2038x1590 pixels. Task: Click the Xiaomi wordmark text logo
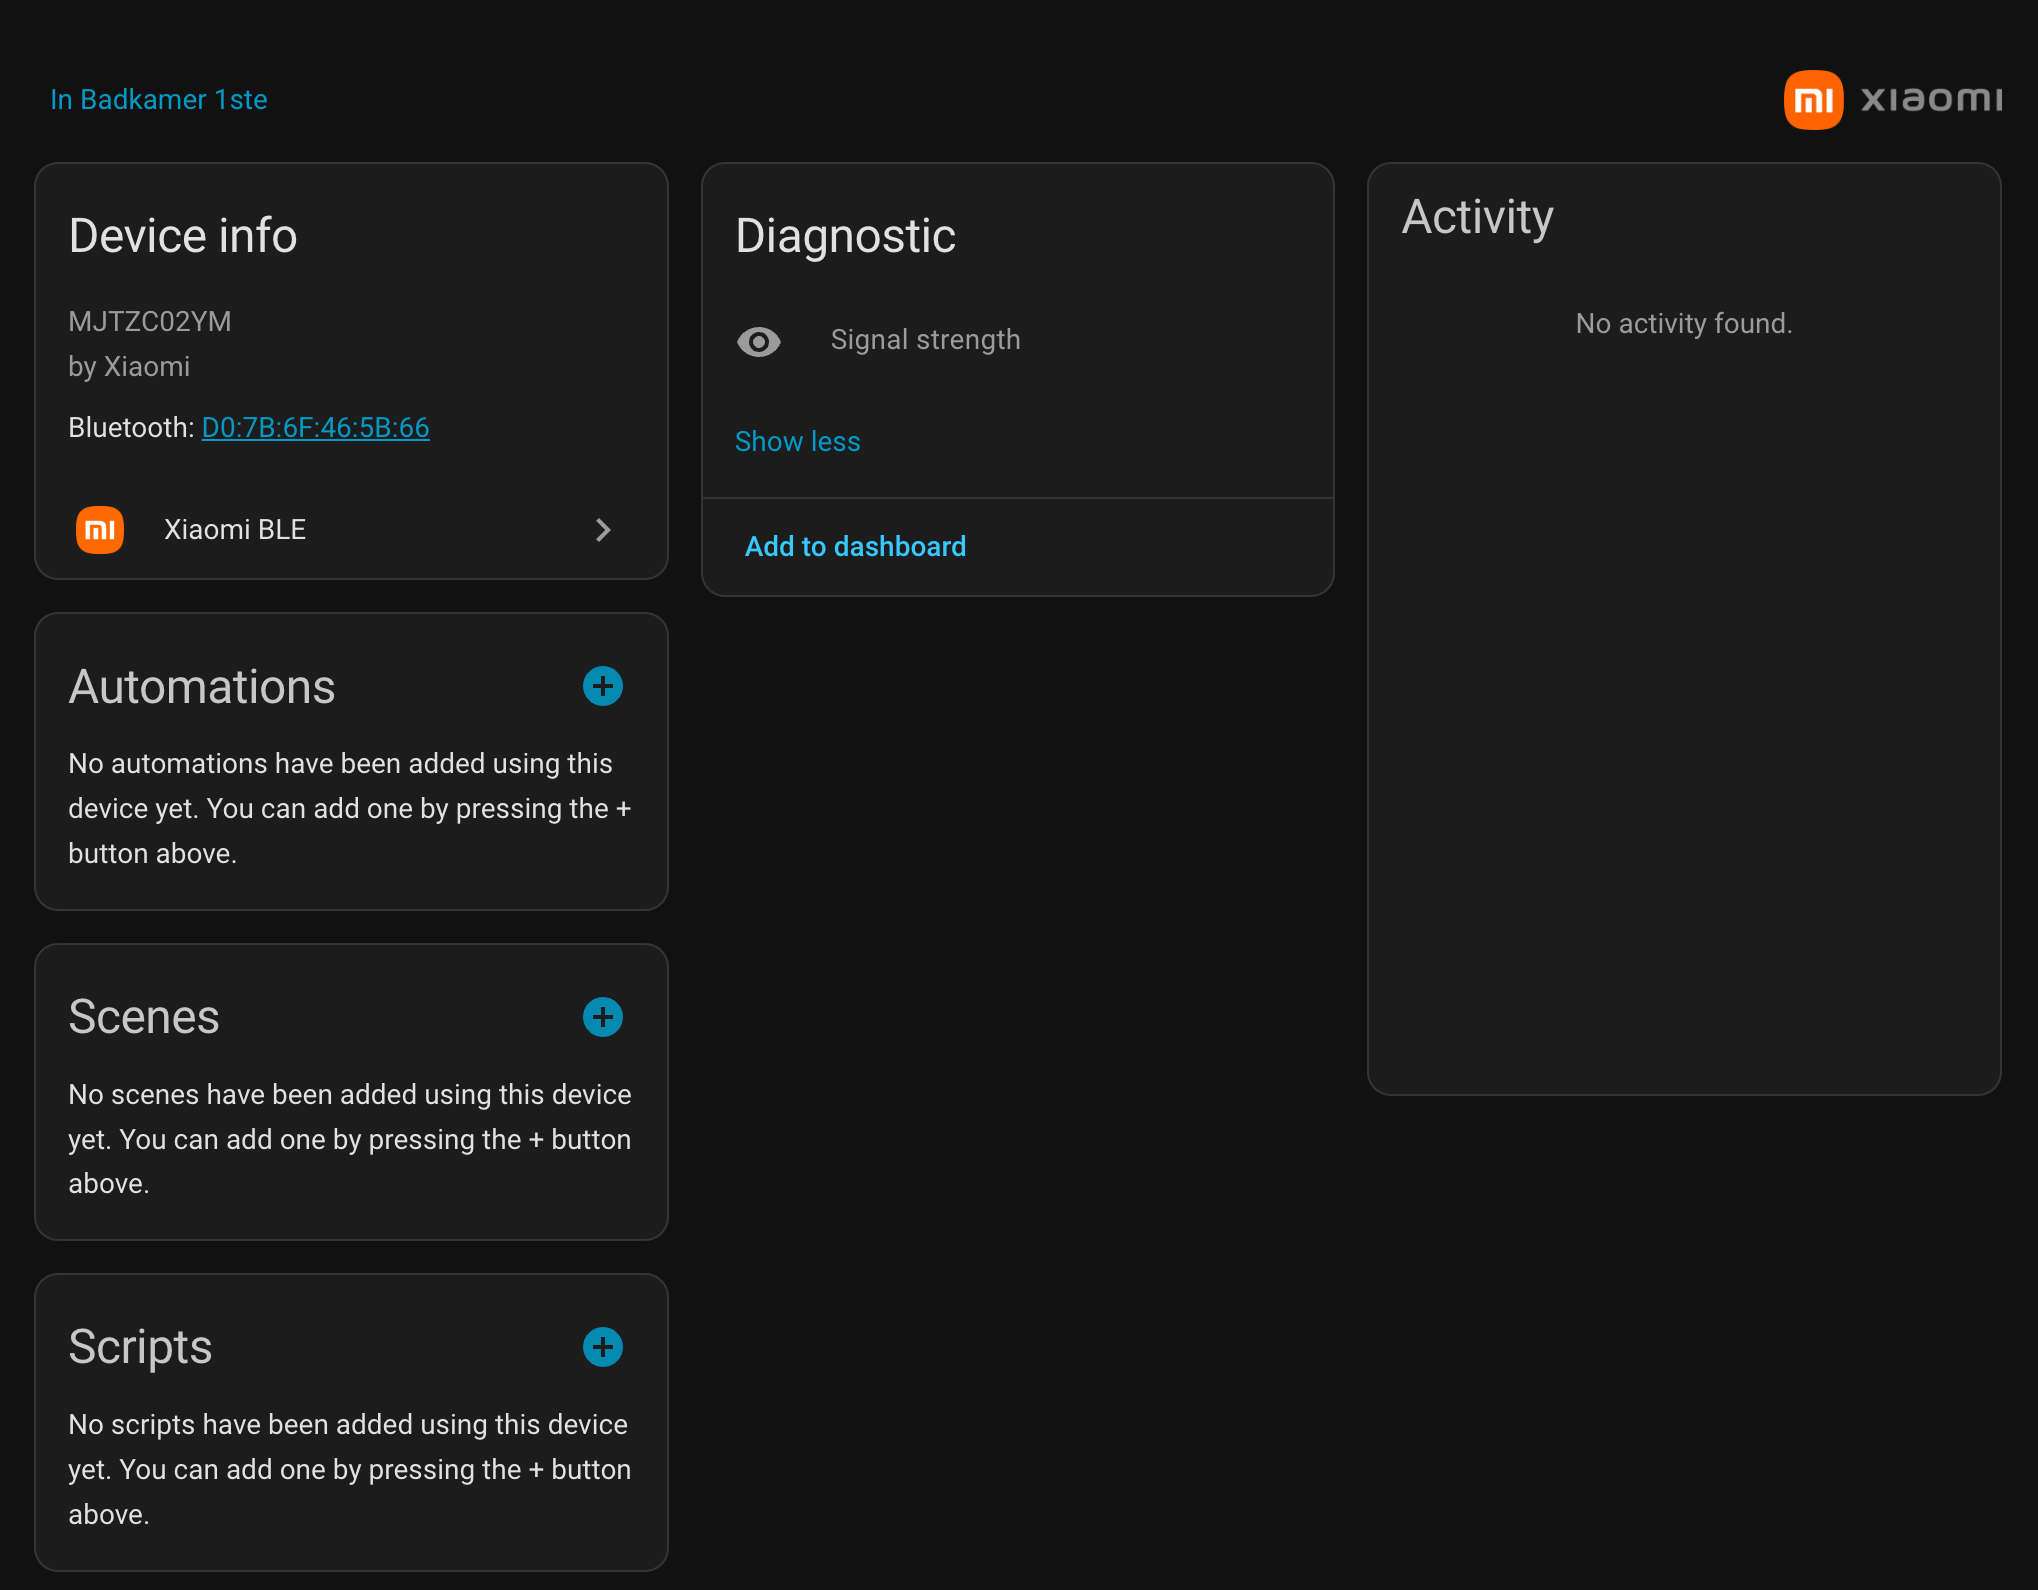point(1930,99)
